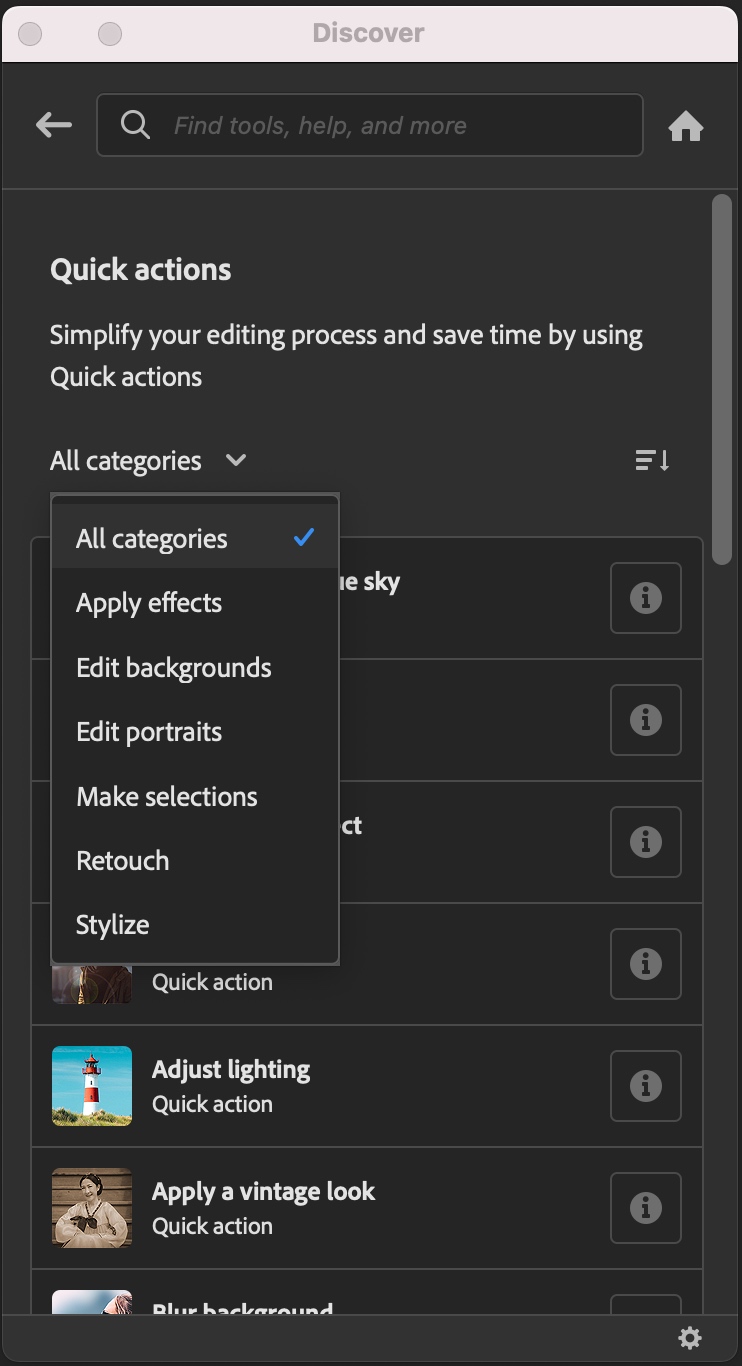This screenshot has height=1366, width=742.
Task: Open the sort order icon
Action: 652,461
